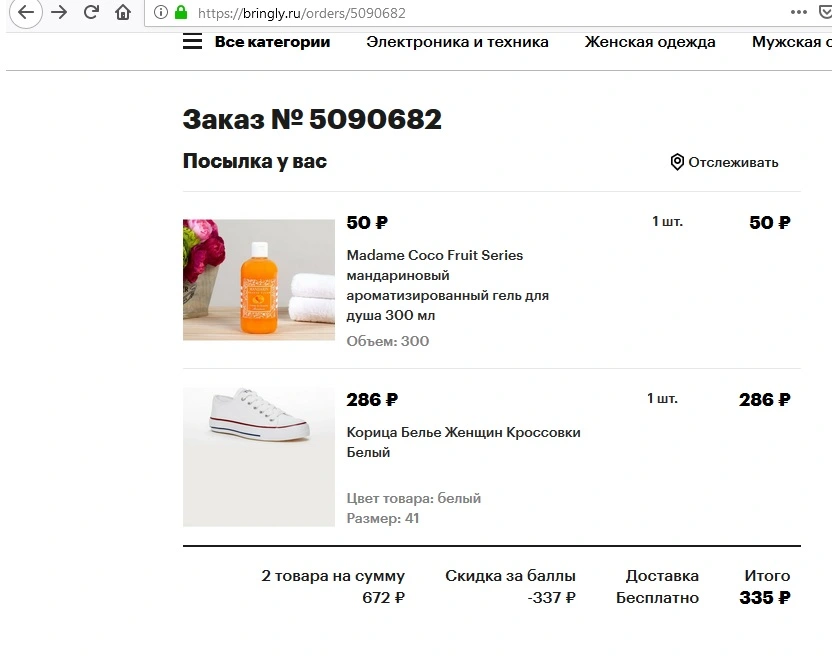View connection security via green padlock

tap(181, 12)
